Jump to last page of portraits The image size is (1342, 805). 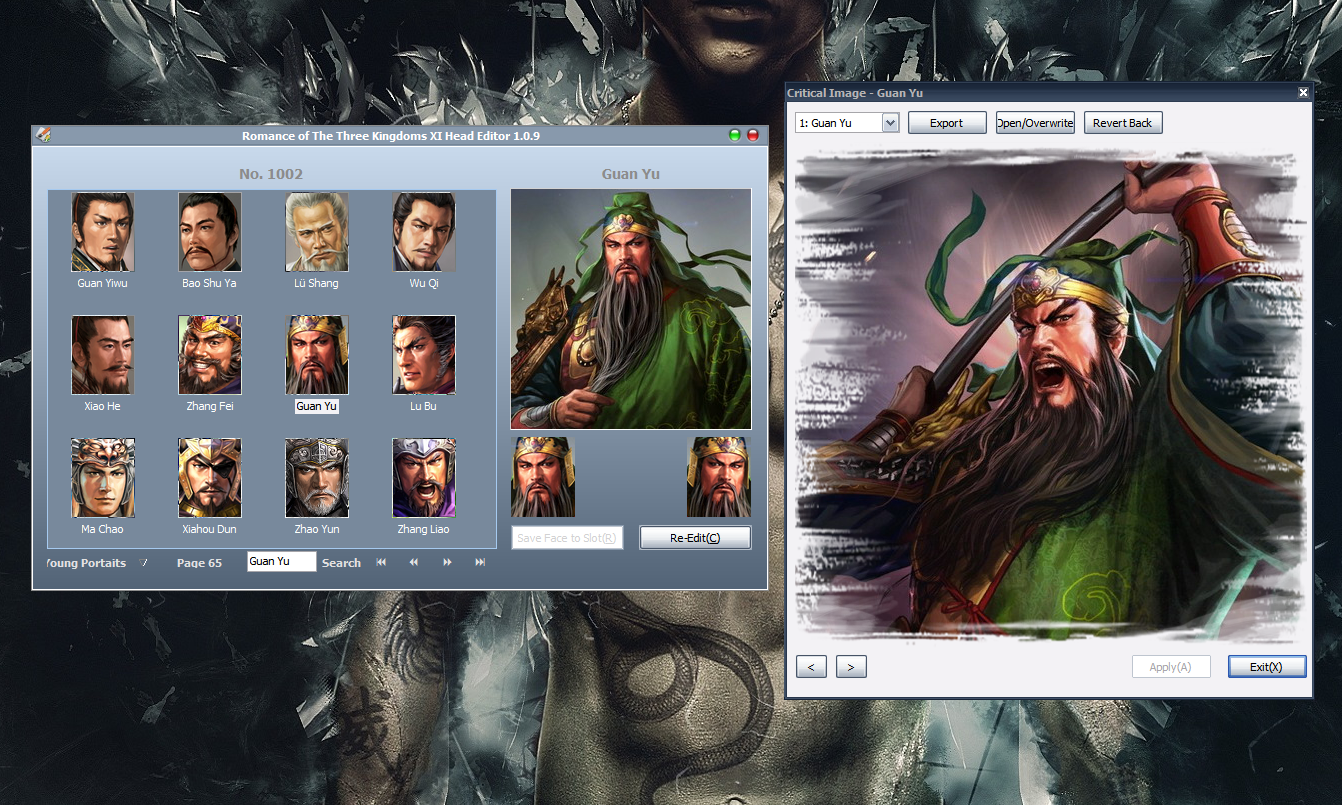(x=480, y=562)
